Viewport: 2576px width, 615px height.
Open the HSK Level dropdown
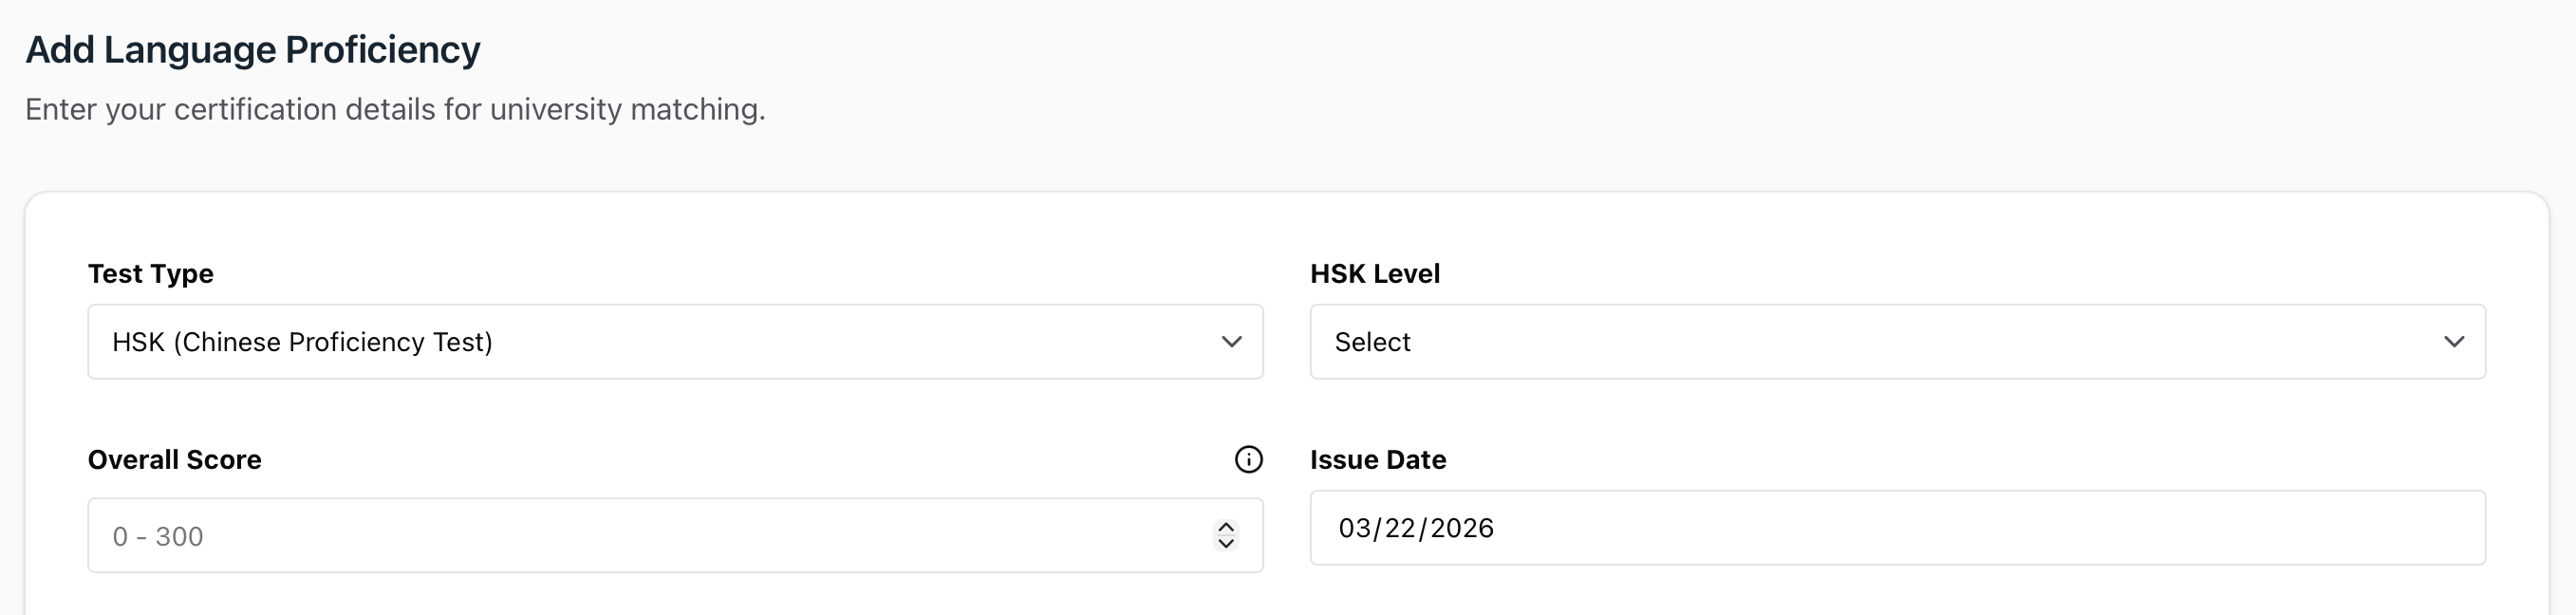point(1897,342)
